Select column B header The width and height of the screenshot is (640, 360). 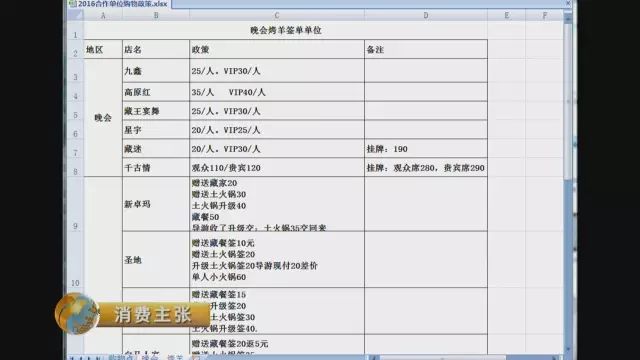pyautogui.click(x=156, y=16)
